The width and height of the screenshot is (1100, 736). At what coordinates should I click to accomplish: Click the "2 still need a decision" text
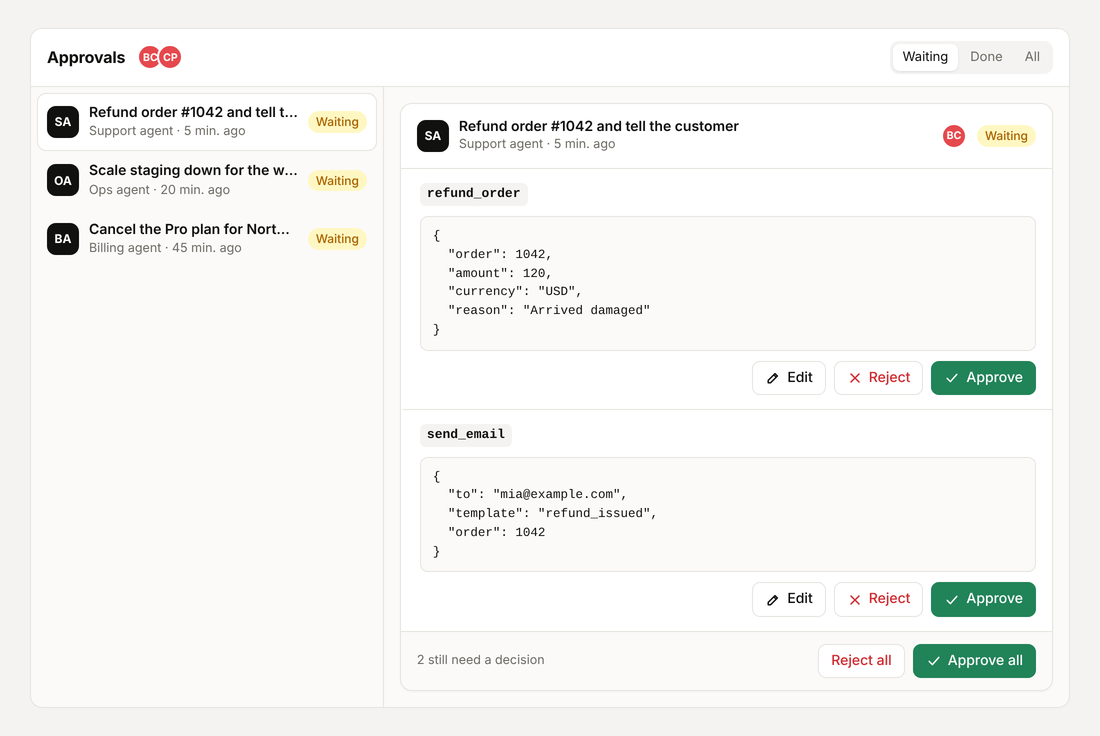tap(481, 660)
